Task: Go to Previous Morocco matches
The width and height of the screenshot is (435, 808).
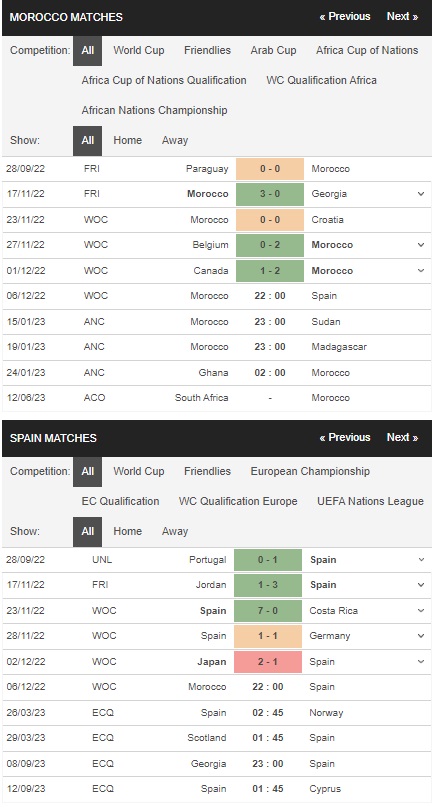Action: pyautogui.click(x=344, y=16)
